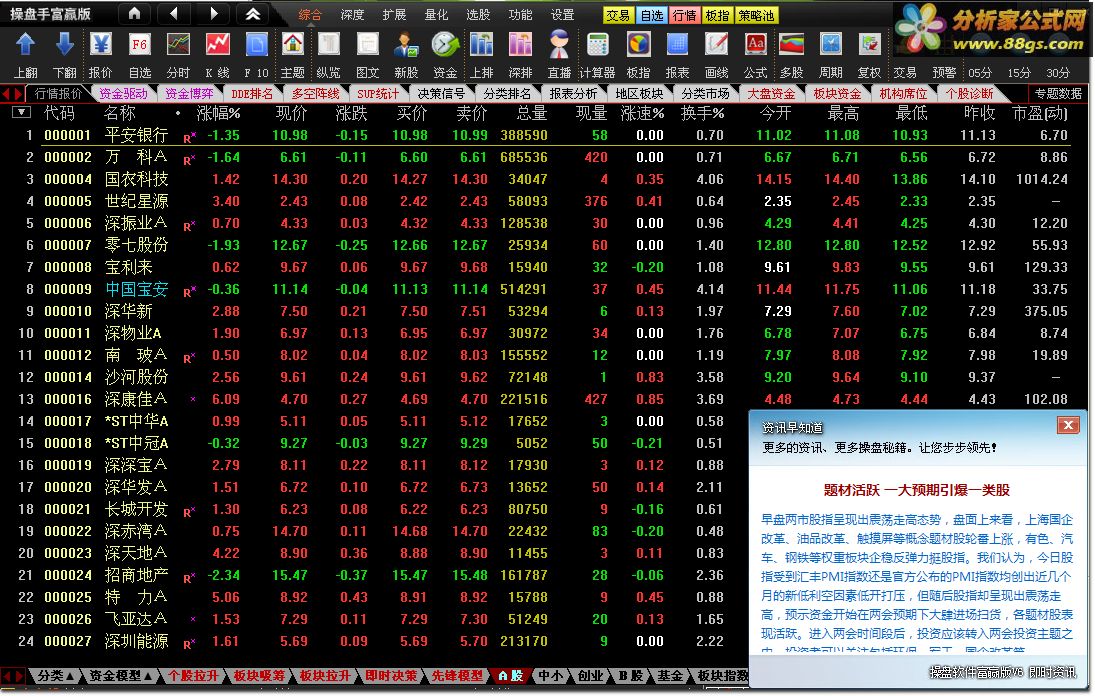Navigate back with the left arrow button
1095x696 pixels.
[x=174, y=13]
